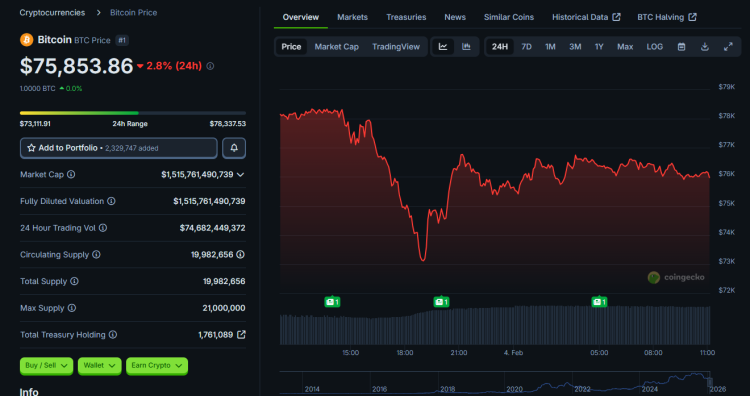This screenshot has height=396, width=750.
Task: Click info icon beside Circulating Supply label
Action: [96, 255]
